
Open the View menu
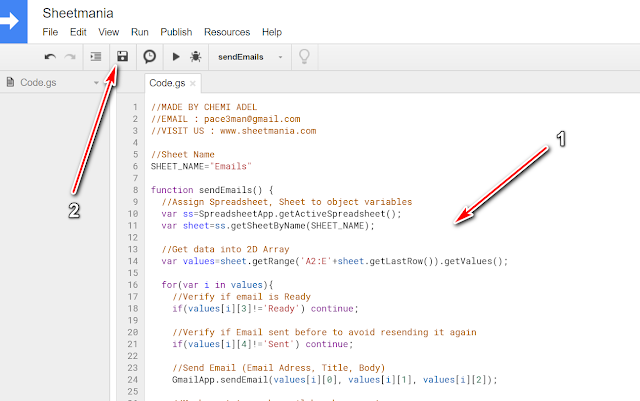[x=109, y=32]
